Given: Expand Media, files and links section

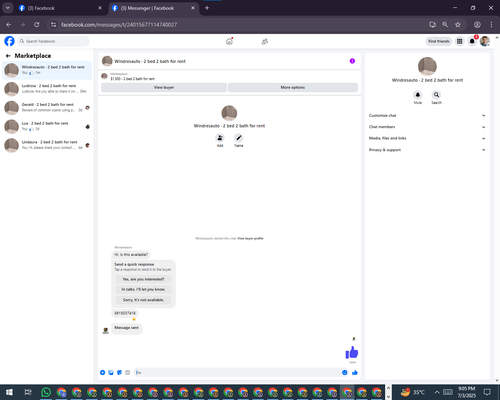Looking at the screenshot, I should (x=427, y=138).
